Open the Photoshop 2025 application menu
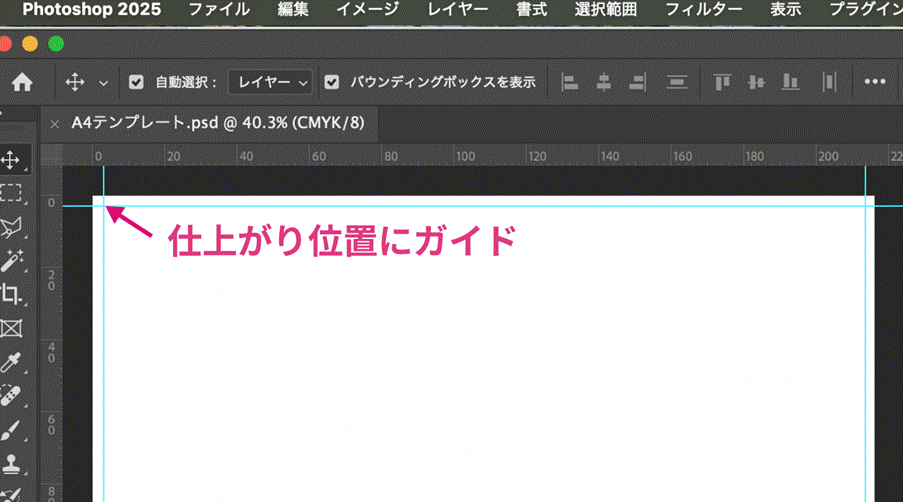Image resolution: width=903 pixels, height=502 pixels. point(92,9)
